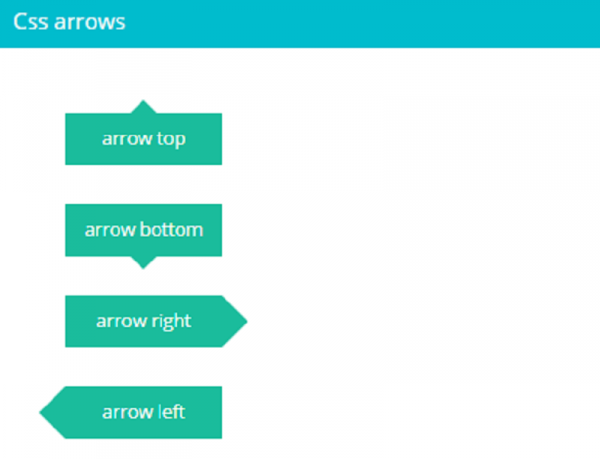600x459 pixels.
Task: Click the word "top" in the first box
Action: click(171, 139)
